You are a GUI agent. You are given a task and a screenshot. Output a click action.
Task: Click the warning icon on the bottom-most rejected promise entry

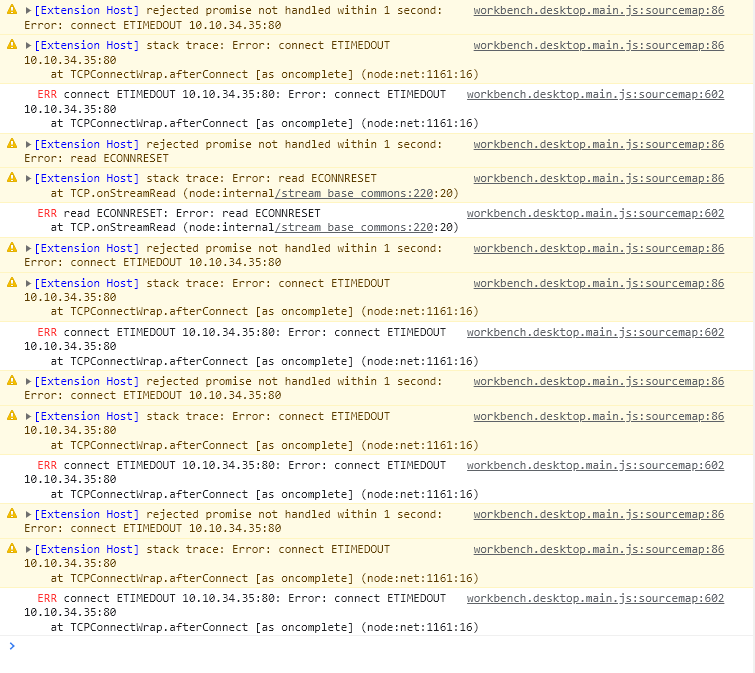[x=12, y=514]
